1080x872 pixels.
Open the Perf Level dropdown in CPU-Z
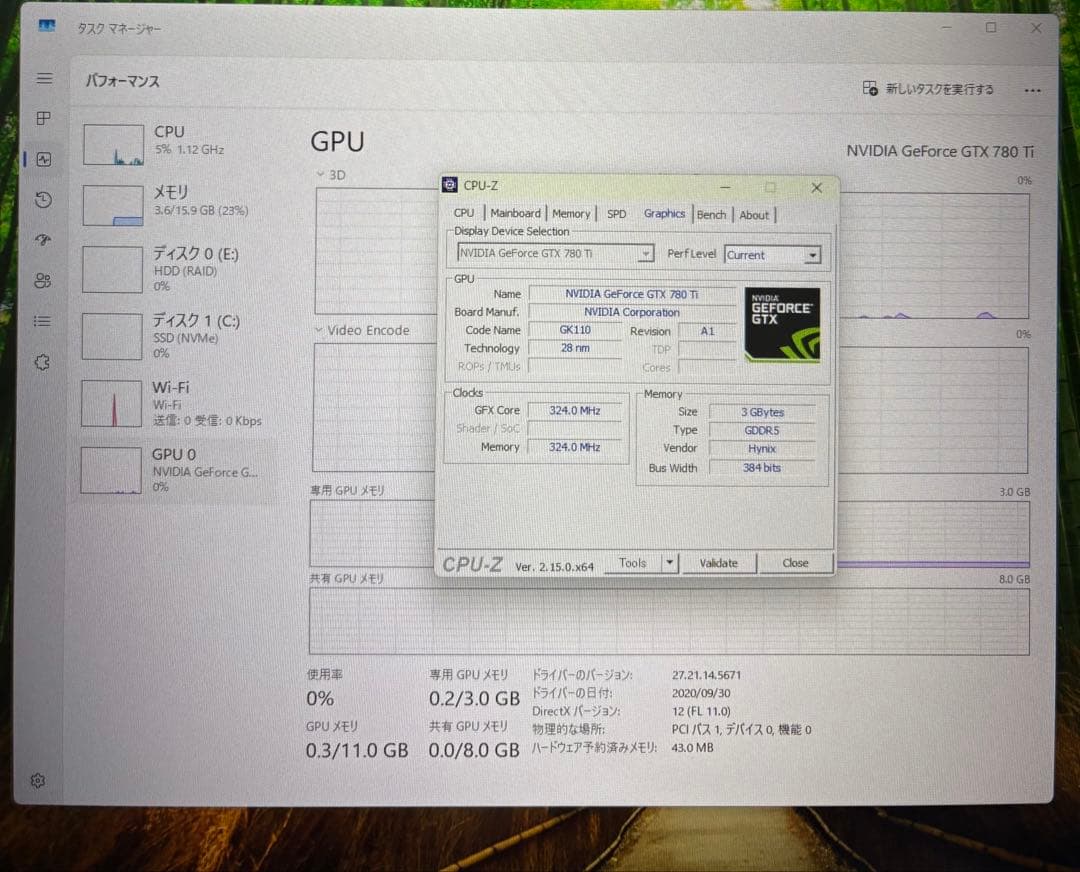(810, 255)
